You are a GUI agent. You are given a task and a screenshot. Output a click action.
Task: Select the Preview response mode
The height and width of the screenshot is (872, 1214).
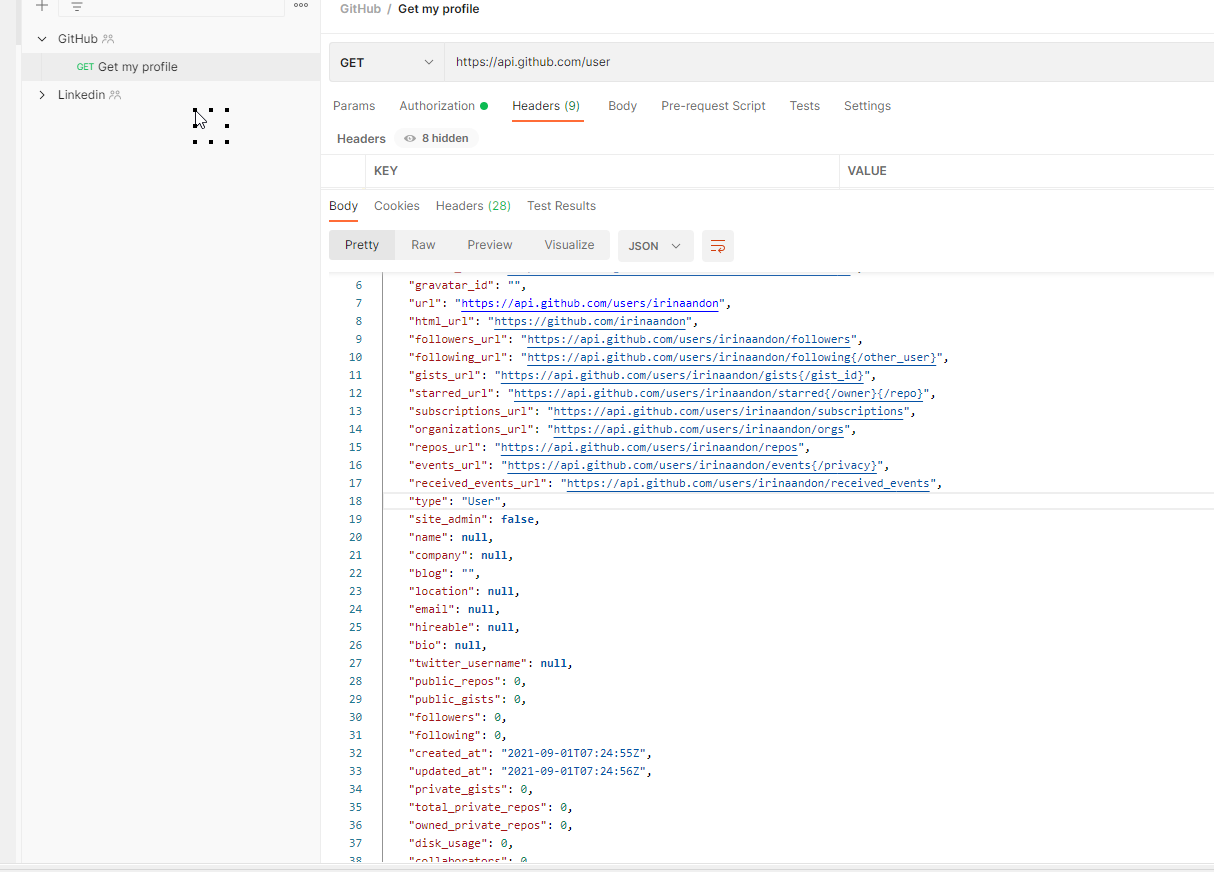click(489, 244)
